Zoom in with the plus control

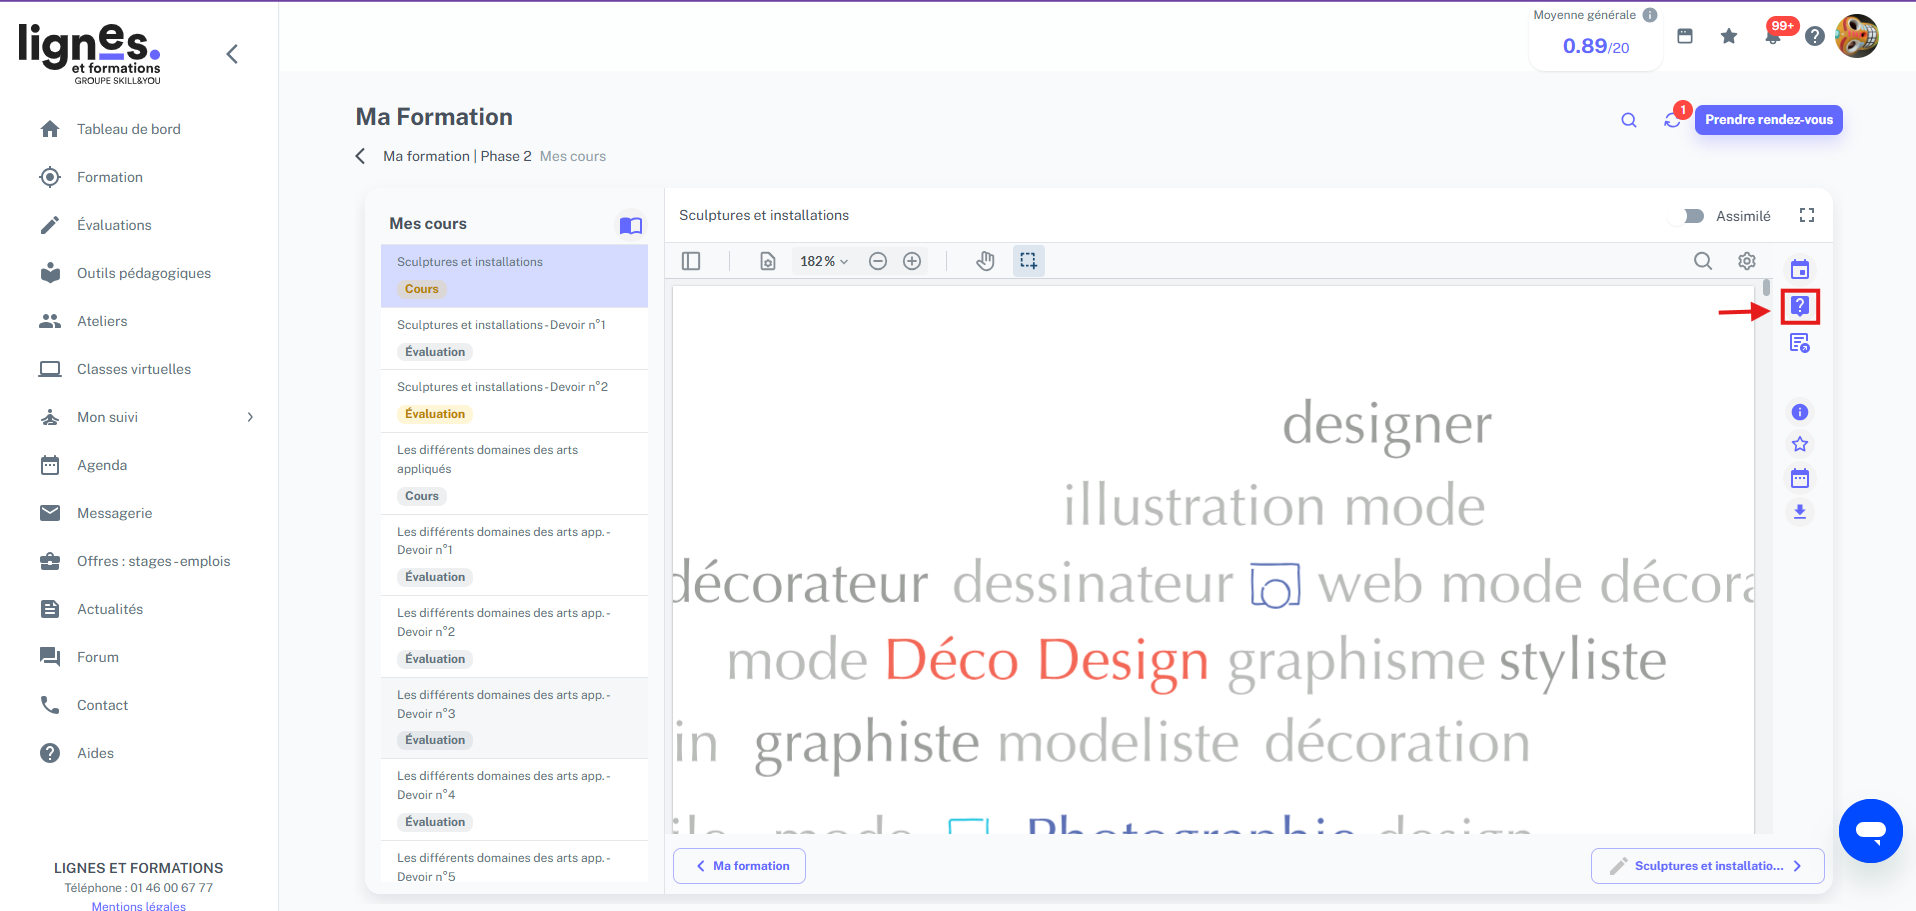[912, 260]
